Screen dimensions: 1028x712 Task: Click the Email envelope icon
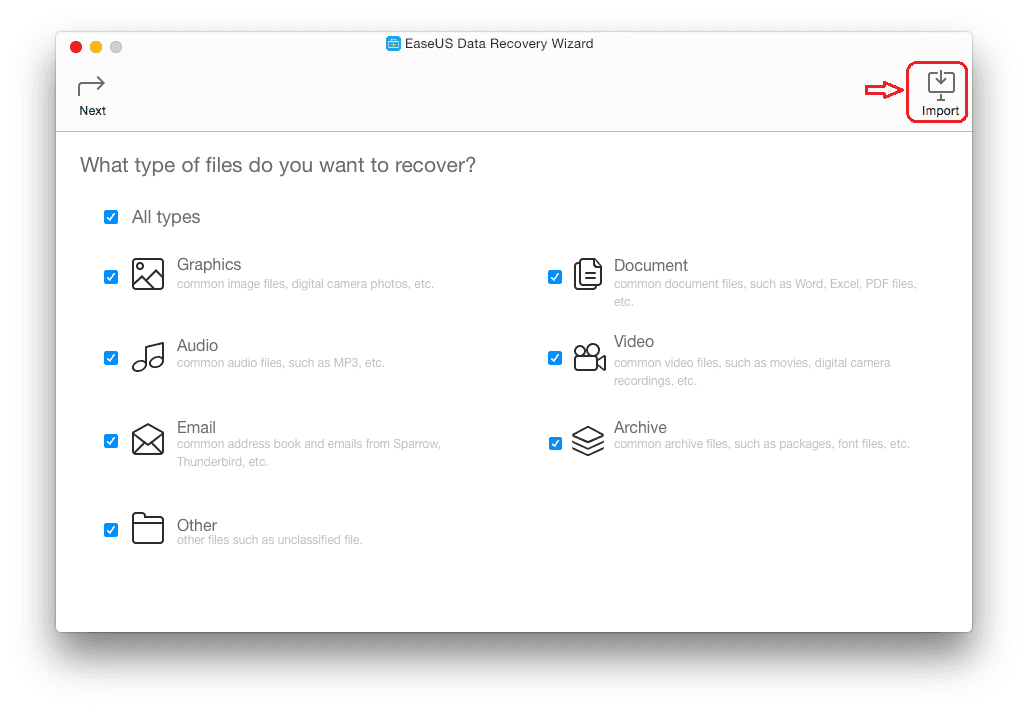[x=148, y=439]
